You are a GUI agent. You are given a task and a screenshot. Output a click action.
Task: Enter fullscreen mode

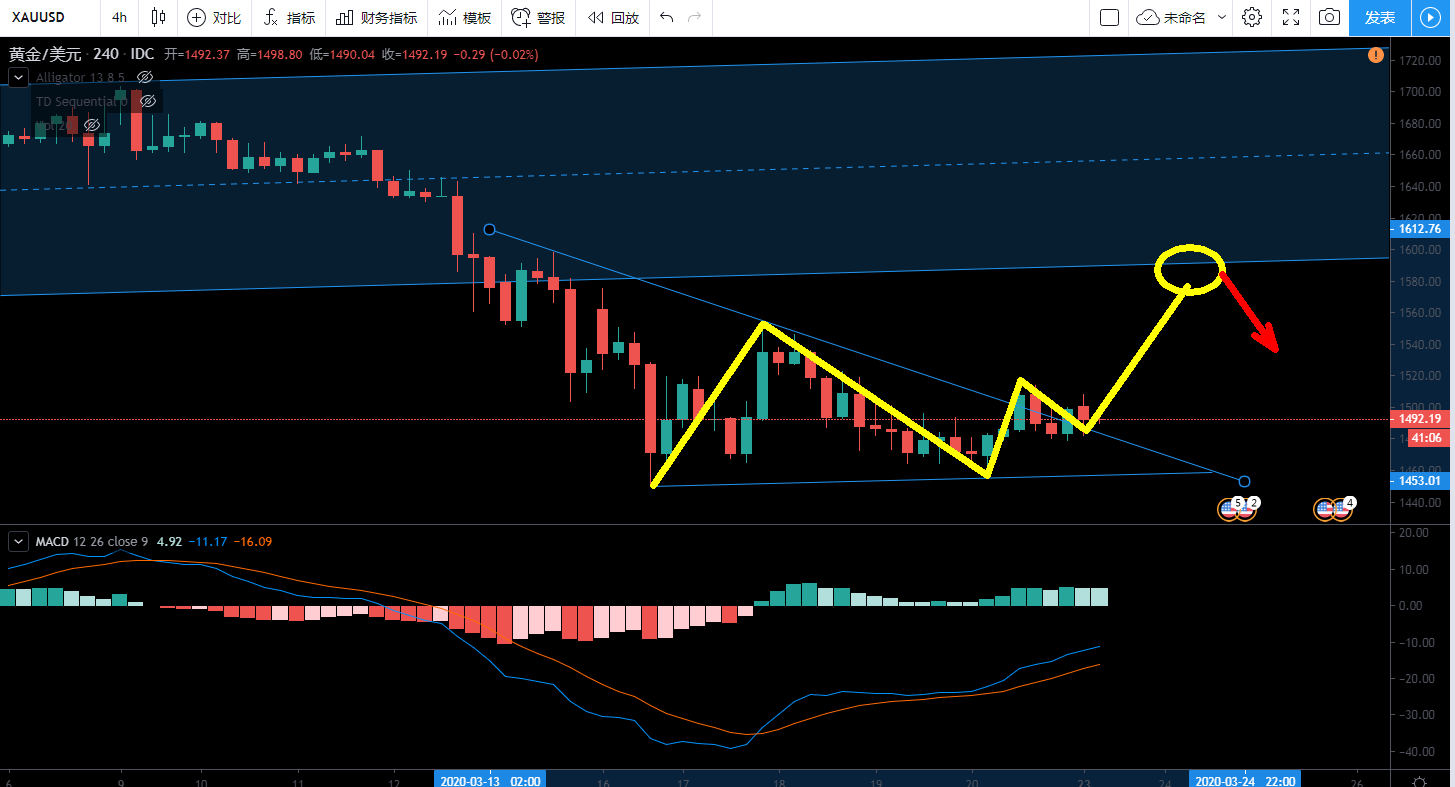[x=1291, y=17]
